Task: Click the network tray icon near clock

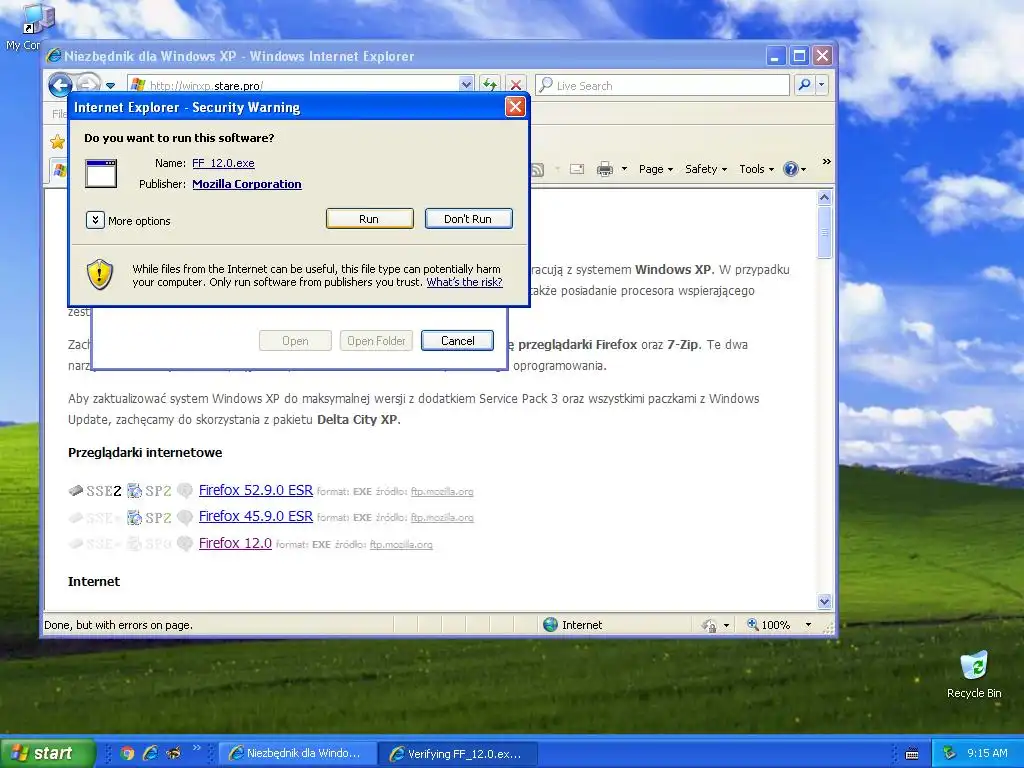Action: click(x=950, y=753)
